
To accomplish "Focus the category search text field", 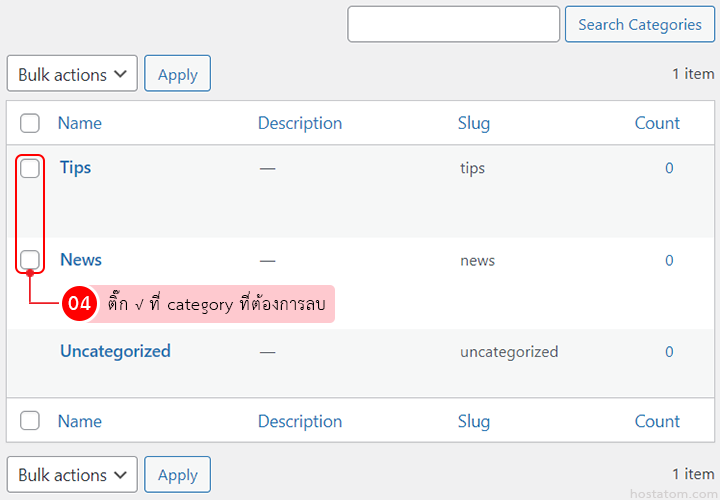I will (453, 24).
